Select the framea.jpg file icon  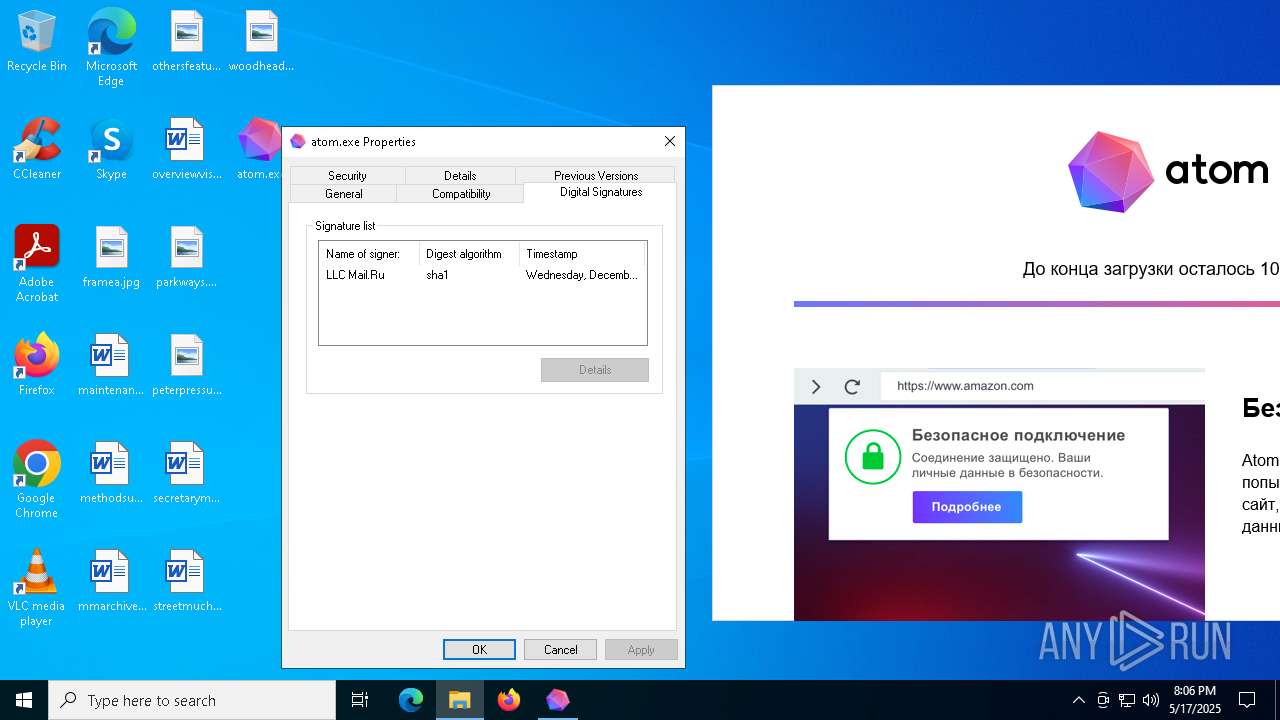(111, 258)
